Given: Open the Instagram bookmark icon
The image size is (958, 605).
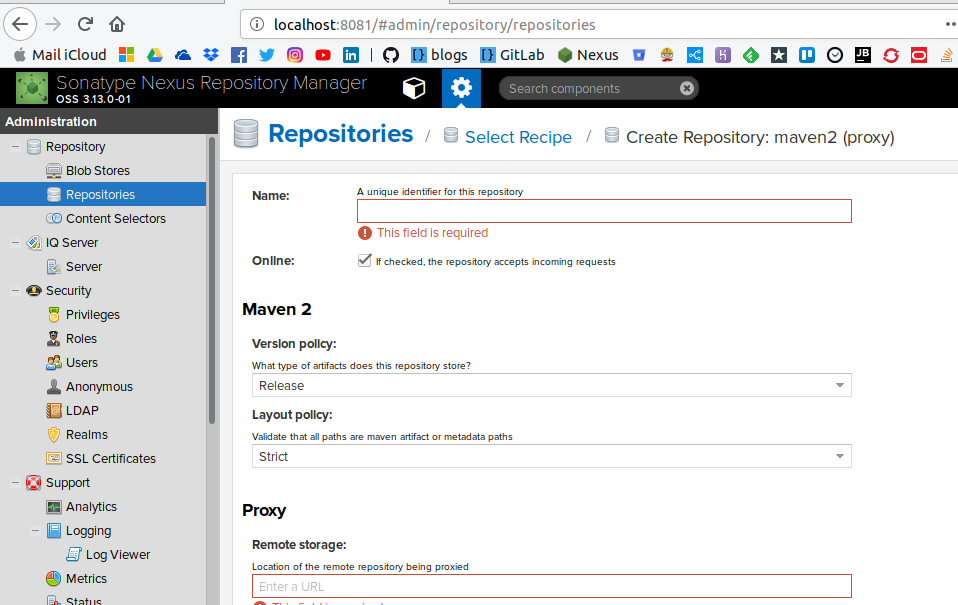Looking at the screenshot, I should pos(294,55).
